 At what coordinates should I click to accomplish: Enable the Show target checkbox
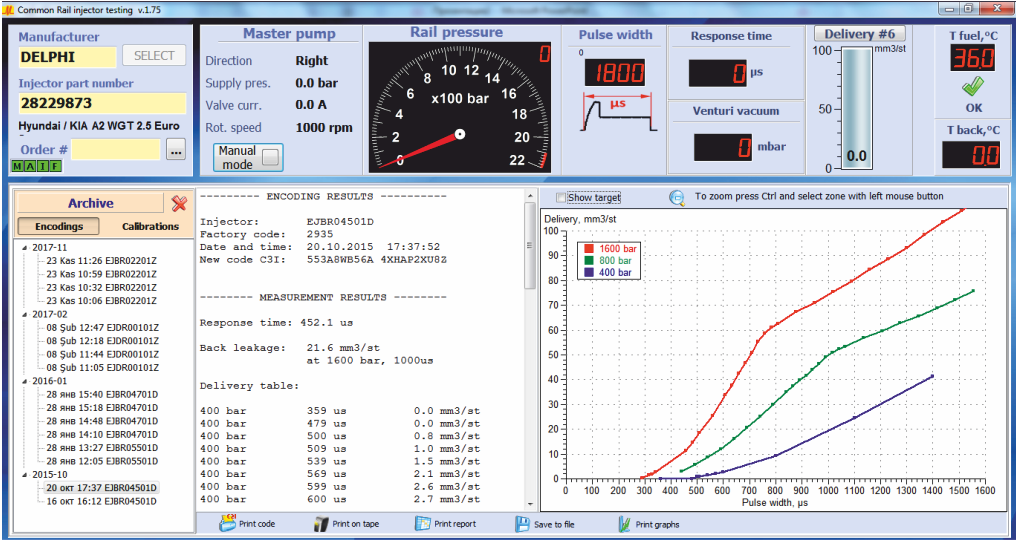(560, 197)
